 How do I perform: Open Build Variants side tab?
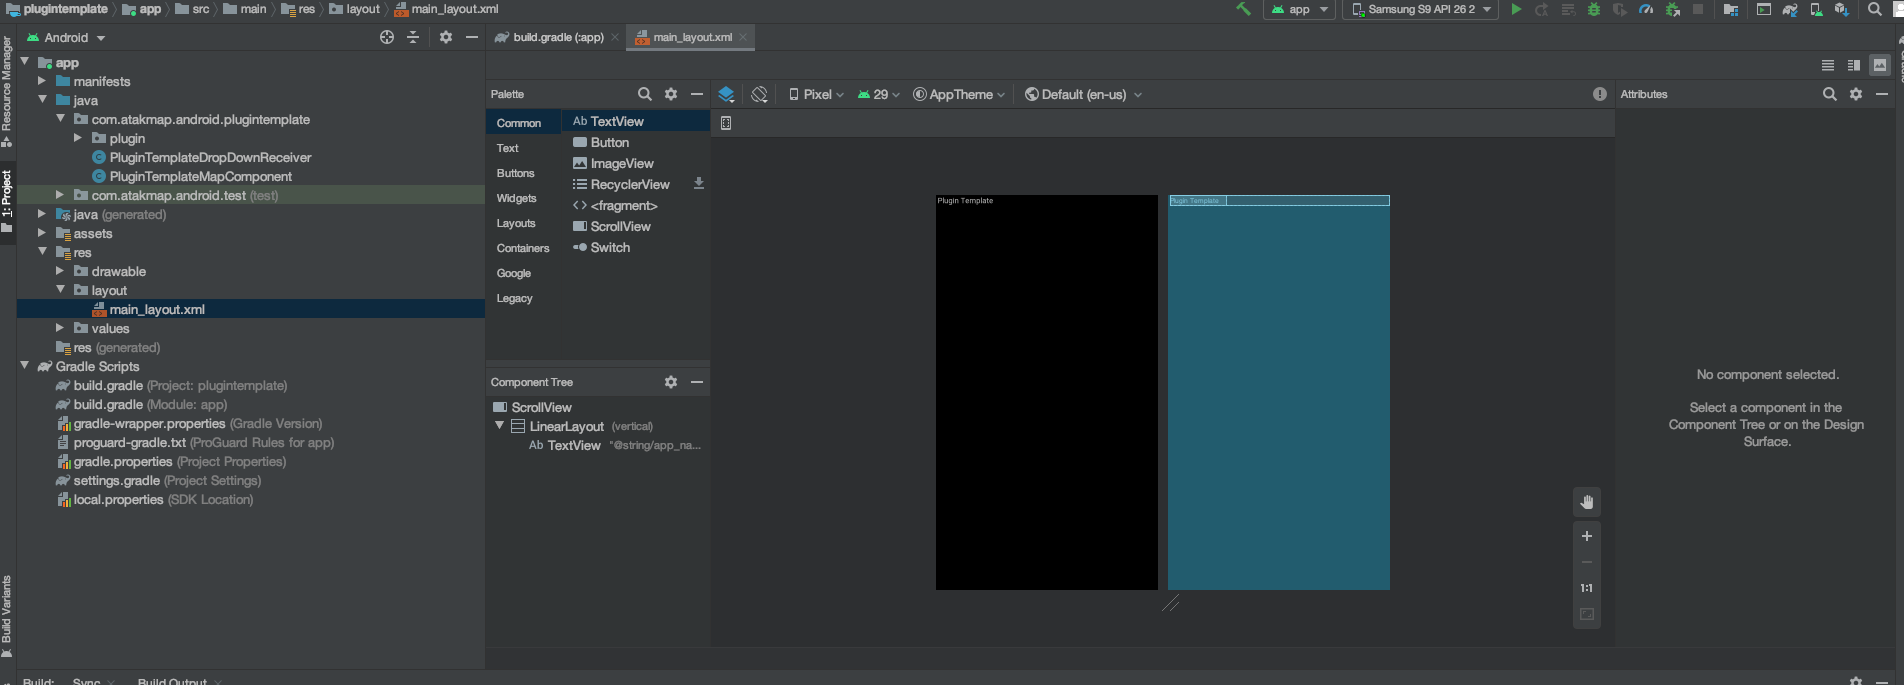[x=7, y=616]
